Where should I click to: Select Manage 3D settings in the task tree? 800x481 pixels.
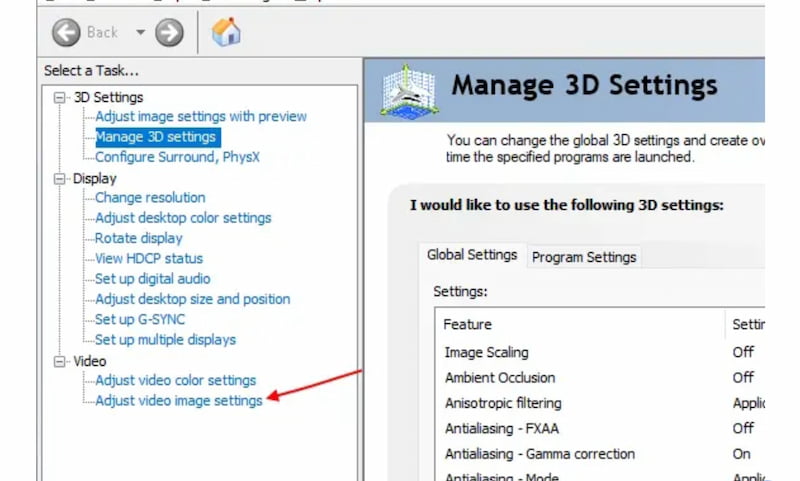(158, 137)
